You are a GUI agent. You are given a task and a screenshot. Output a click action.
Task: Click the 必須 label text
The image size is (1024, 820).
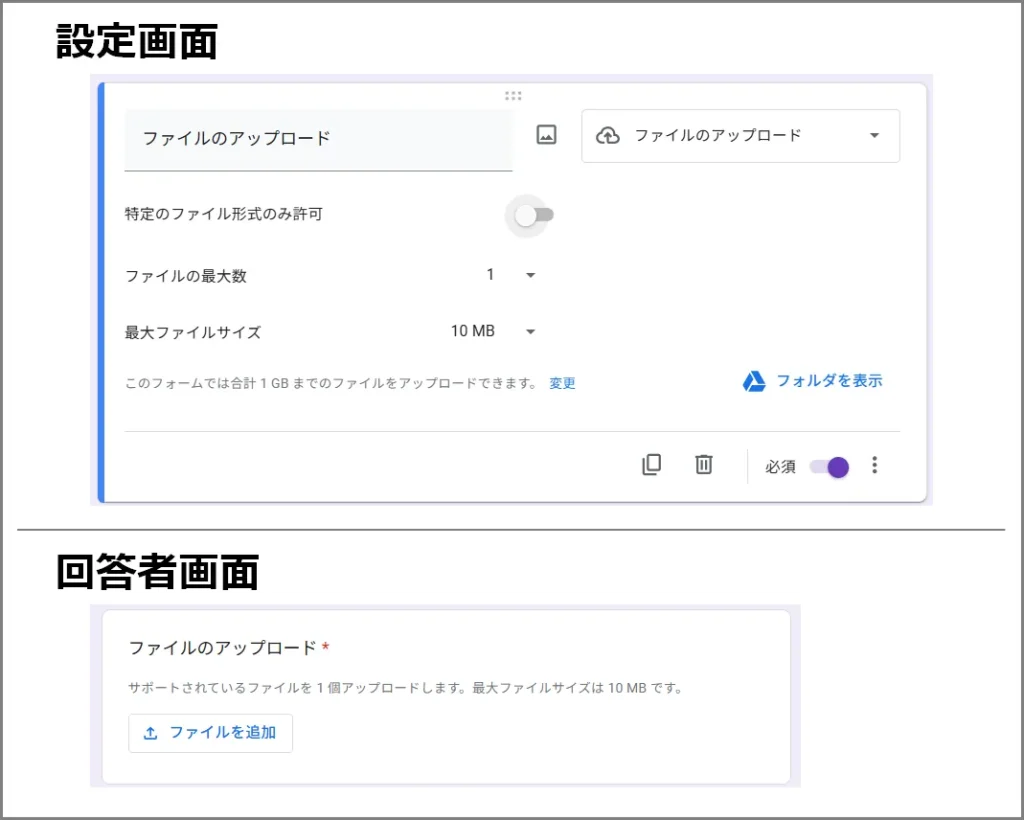point(780,467)
